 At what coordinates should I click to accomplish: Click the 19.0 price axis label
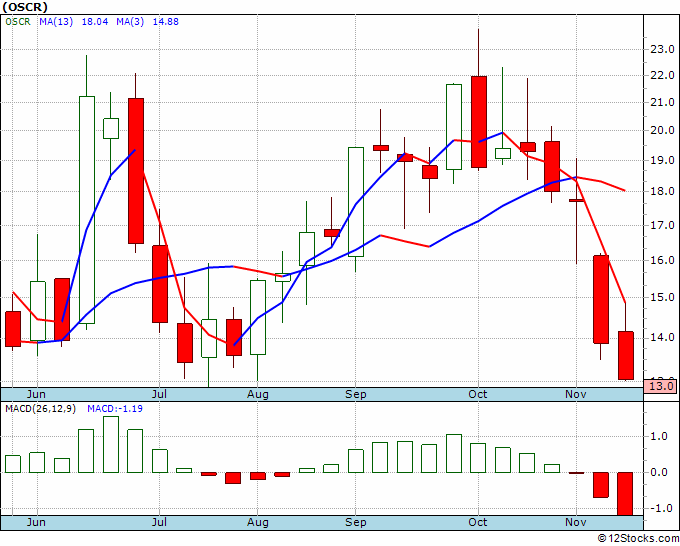click(662, 160)
